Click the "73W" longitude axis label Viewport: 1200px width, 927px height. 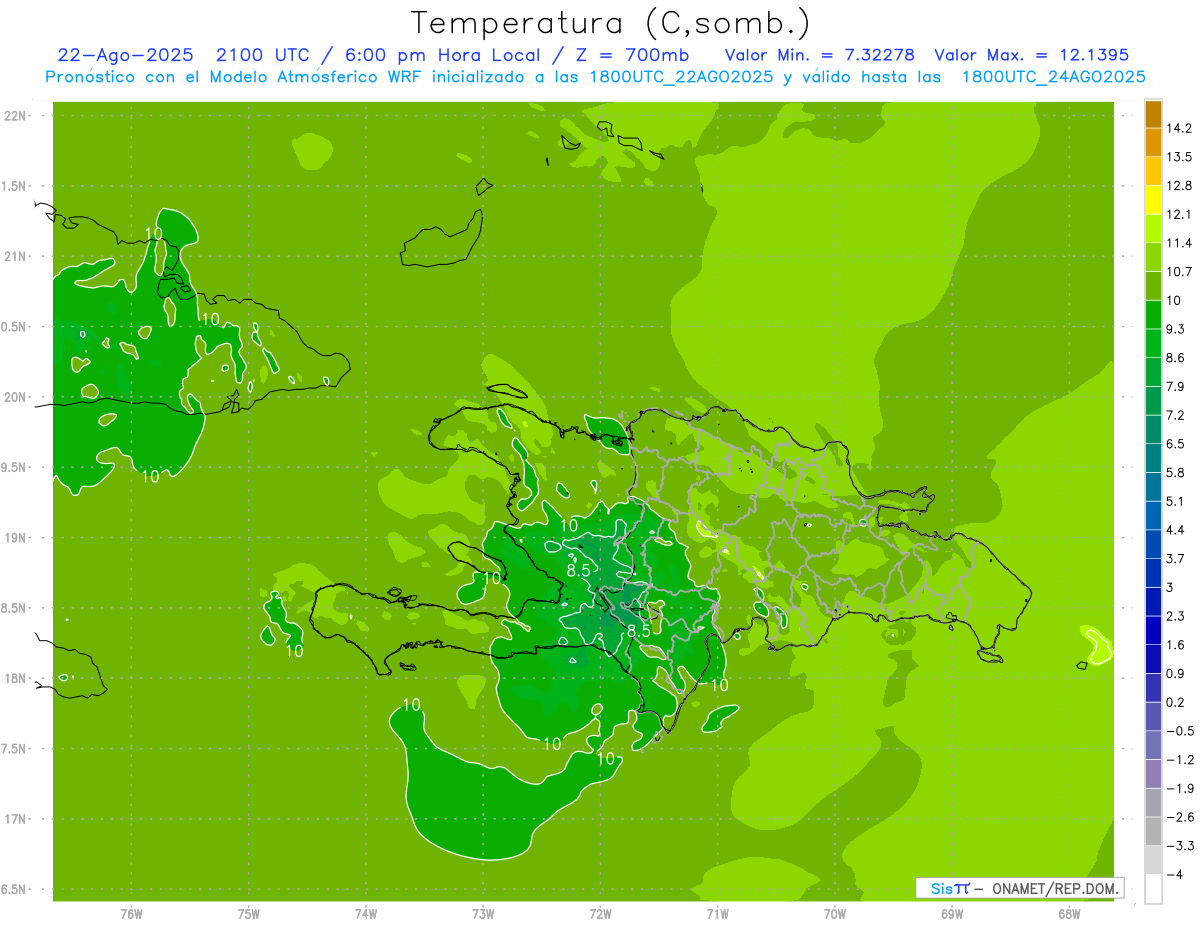point(483,913)
